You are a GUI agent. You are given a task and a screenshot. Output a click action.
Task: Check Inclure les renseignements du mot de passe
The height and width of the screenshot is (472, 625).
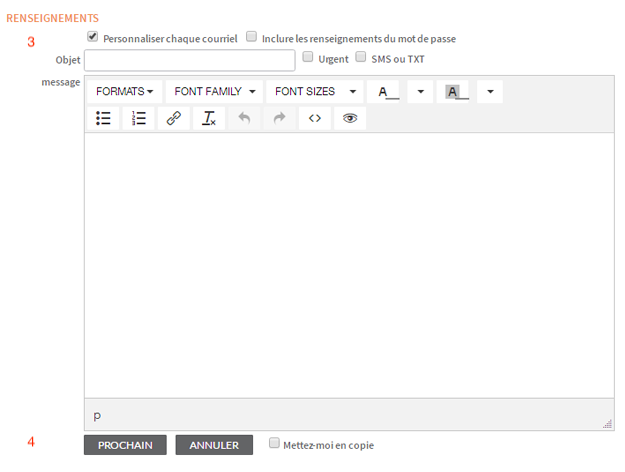coord(252,37)
